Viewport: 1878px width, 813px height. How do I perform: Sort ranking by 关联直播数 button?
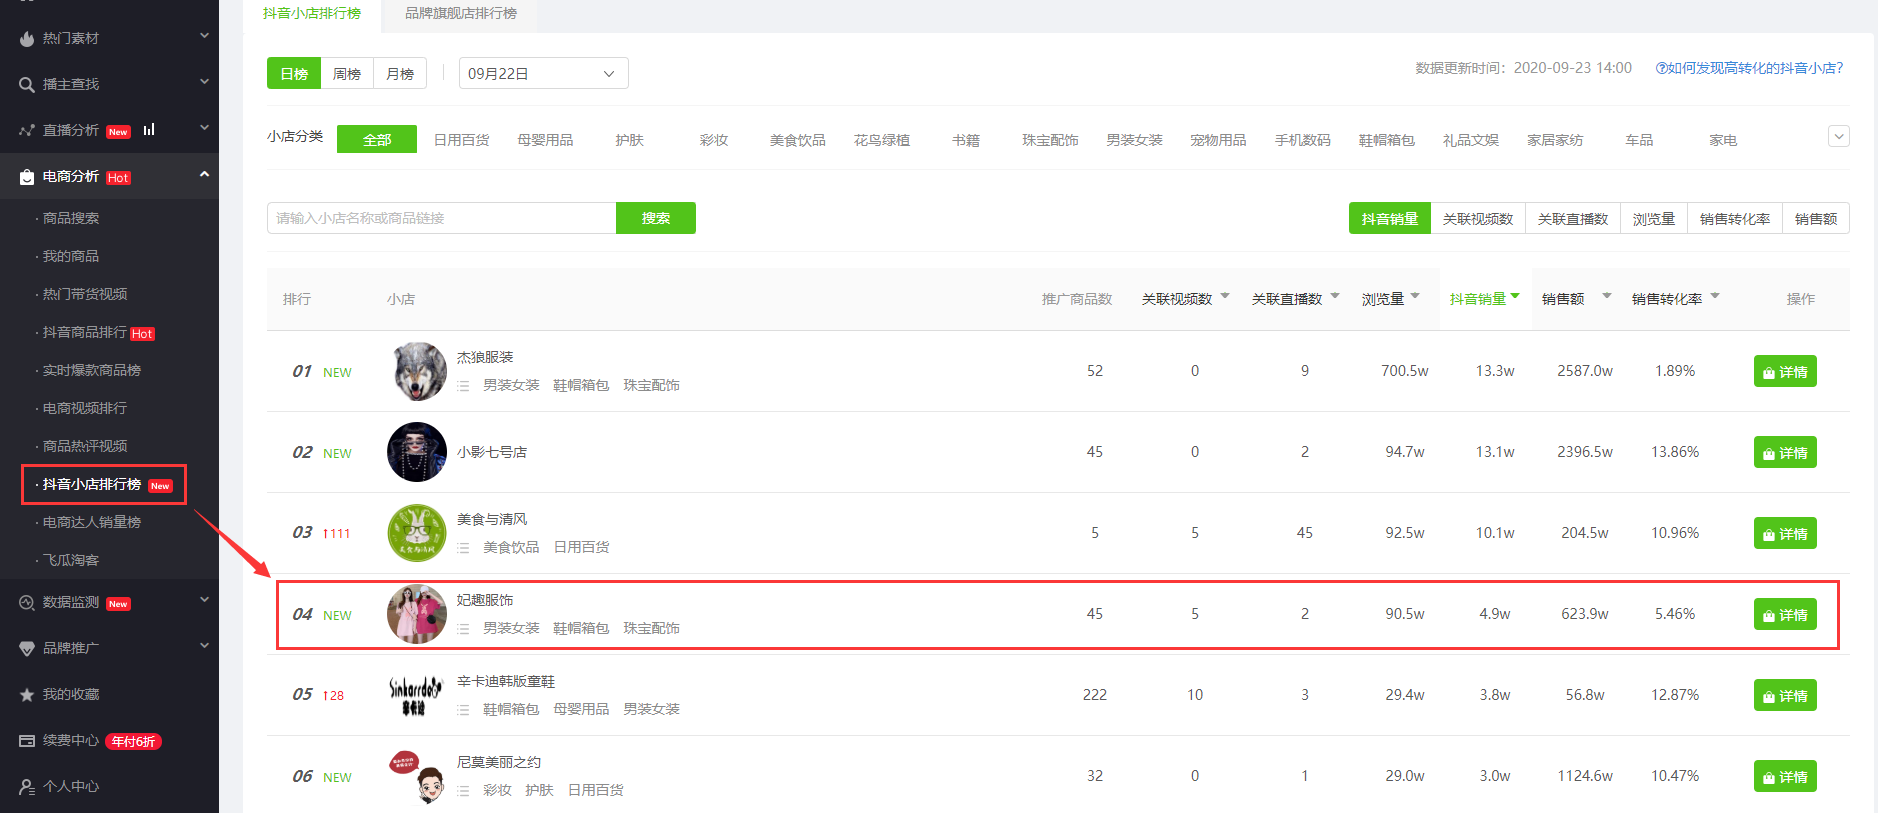click(1573, 218)
